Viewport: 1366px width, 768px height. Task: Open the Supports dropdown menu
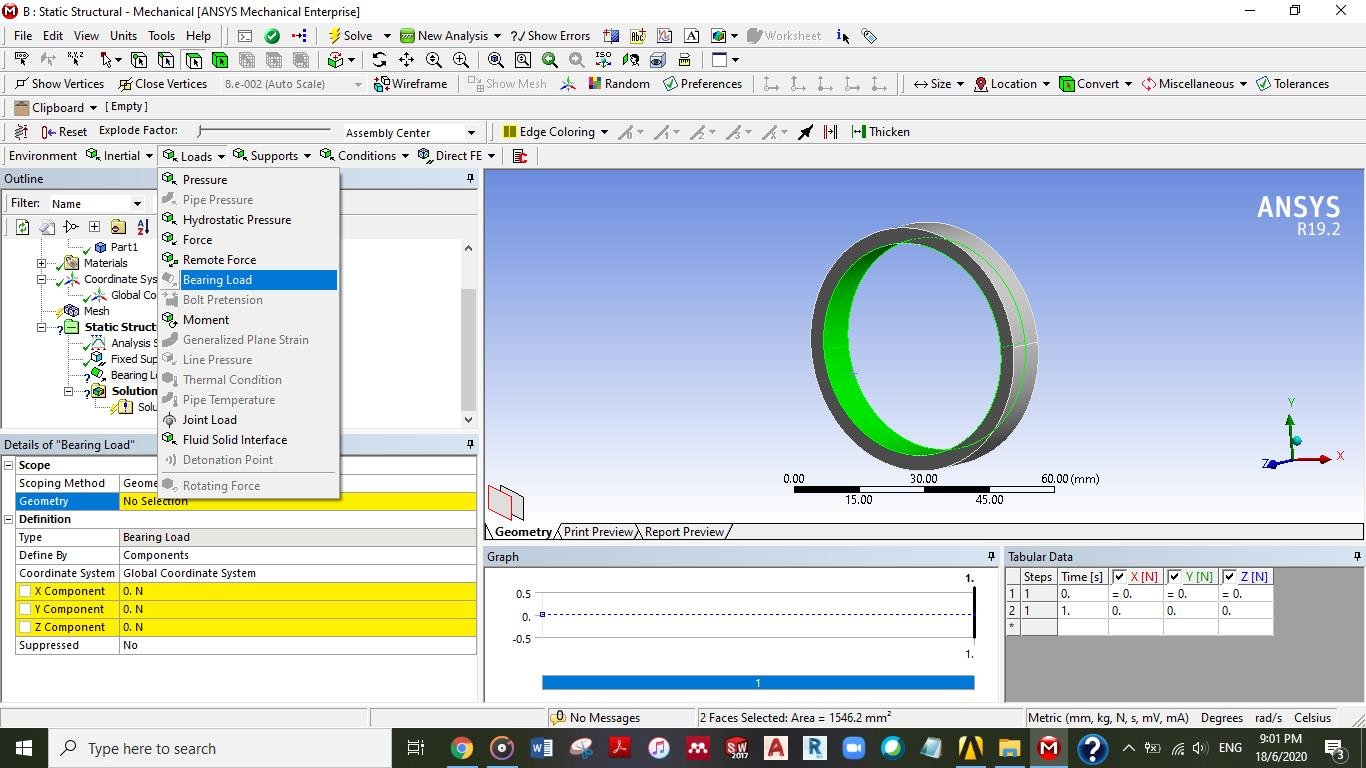(271, 156)
